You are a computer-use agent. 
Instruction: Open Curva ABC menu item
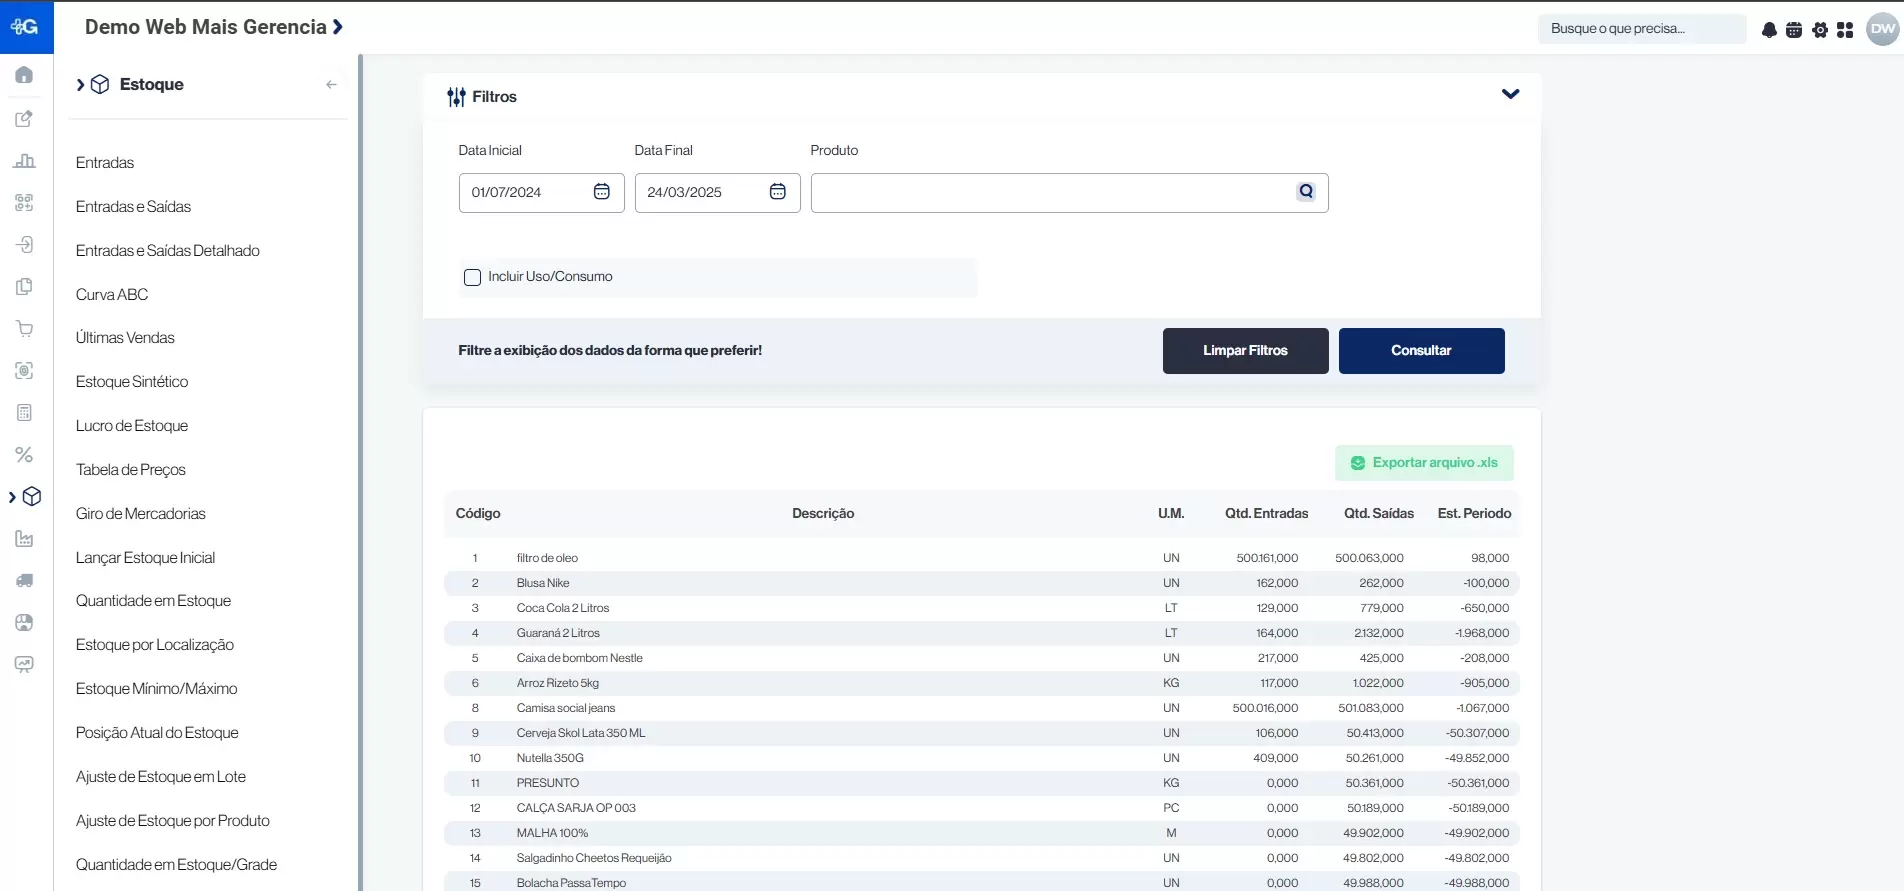point(112,295)
